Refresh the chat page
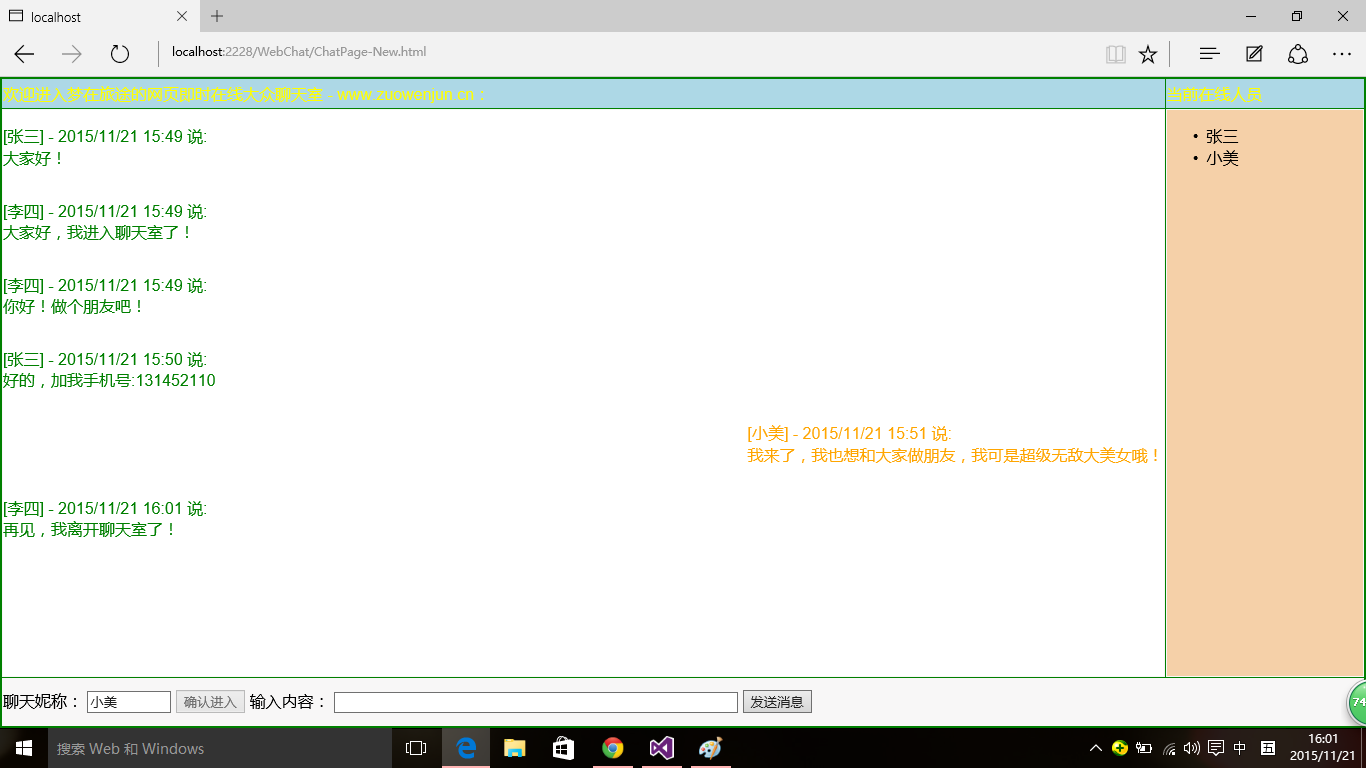1366x768 pixels. point(120,54)
